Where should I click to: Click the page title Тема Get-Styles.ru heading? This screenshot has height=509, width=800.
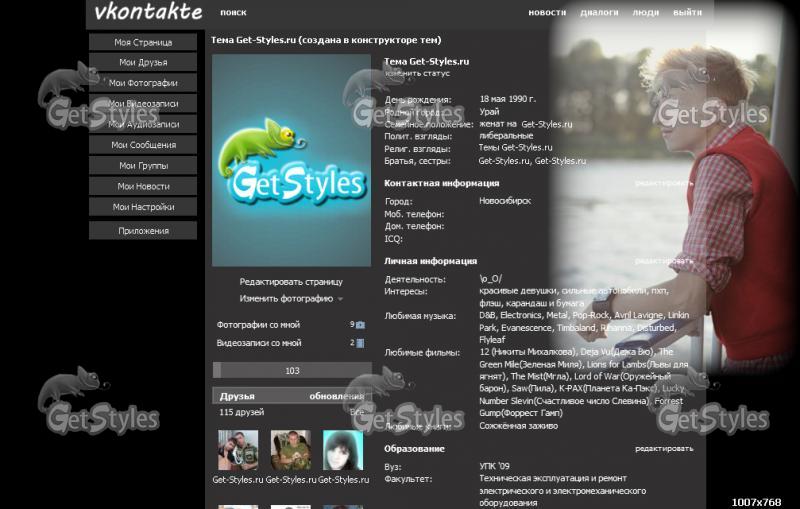[326, 40]
